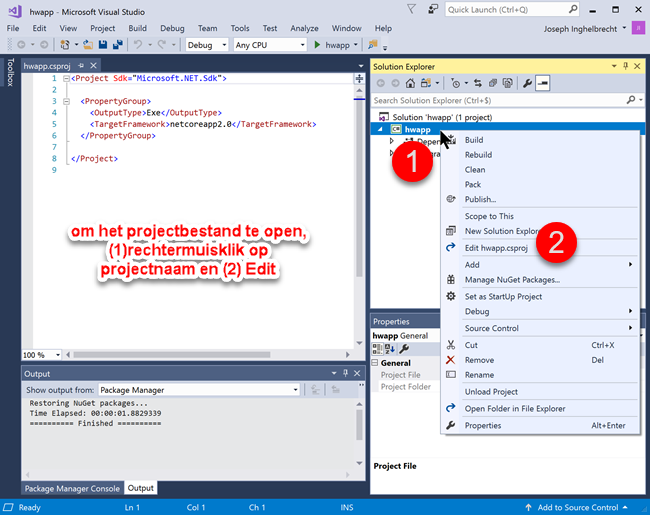Viewport: 650px width, 515px height.
Task: Click Solution Explorer switch views icon
Action: coord(426,83)
